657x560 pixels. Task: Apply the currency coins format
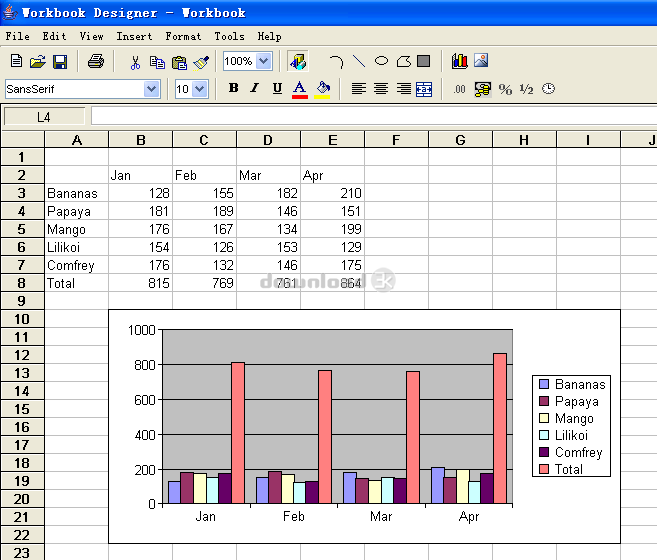coord(483,89)
